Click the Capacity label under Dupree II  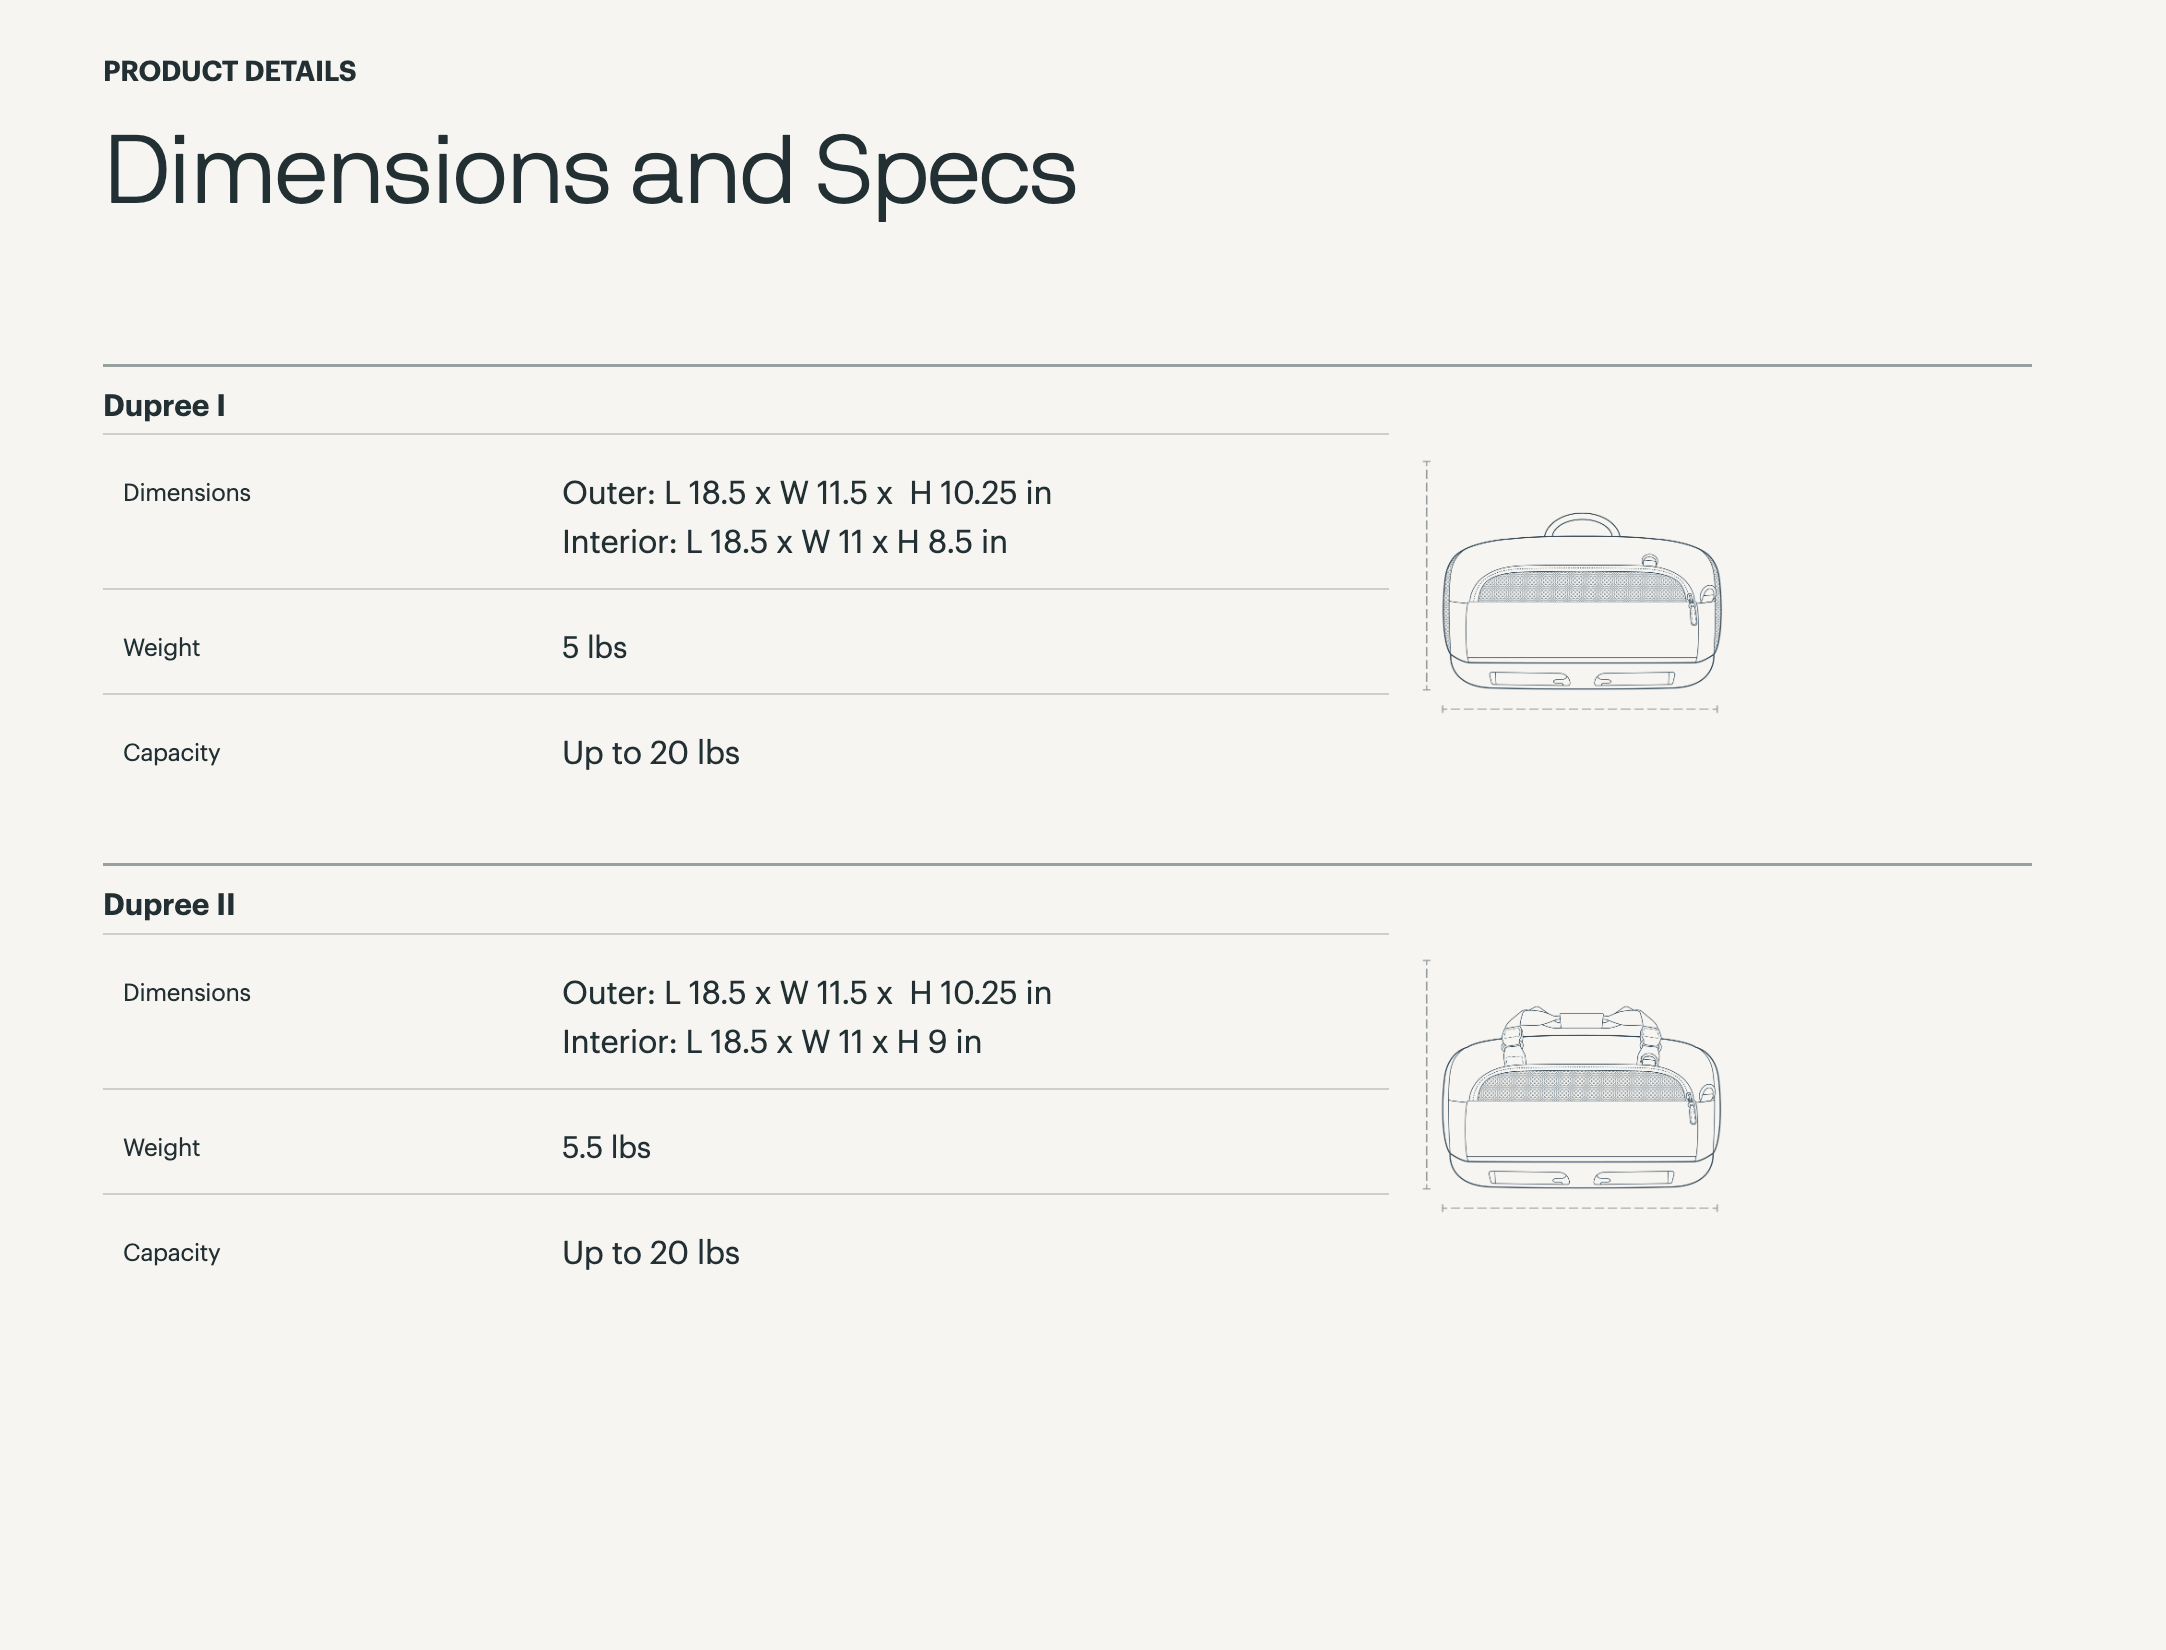171,1253
